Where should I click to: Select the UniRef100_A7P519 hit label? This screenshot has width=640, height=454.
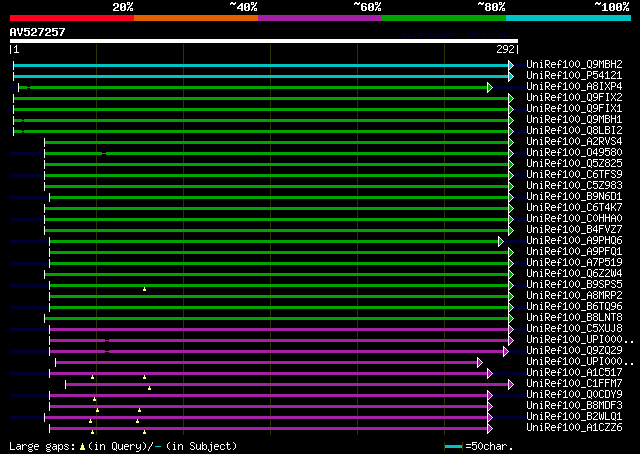(574, 263)
